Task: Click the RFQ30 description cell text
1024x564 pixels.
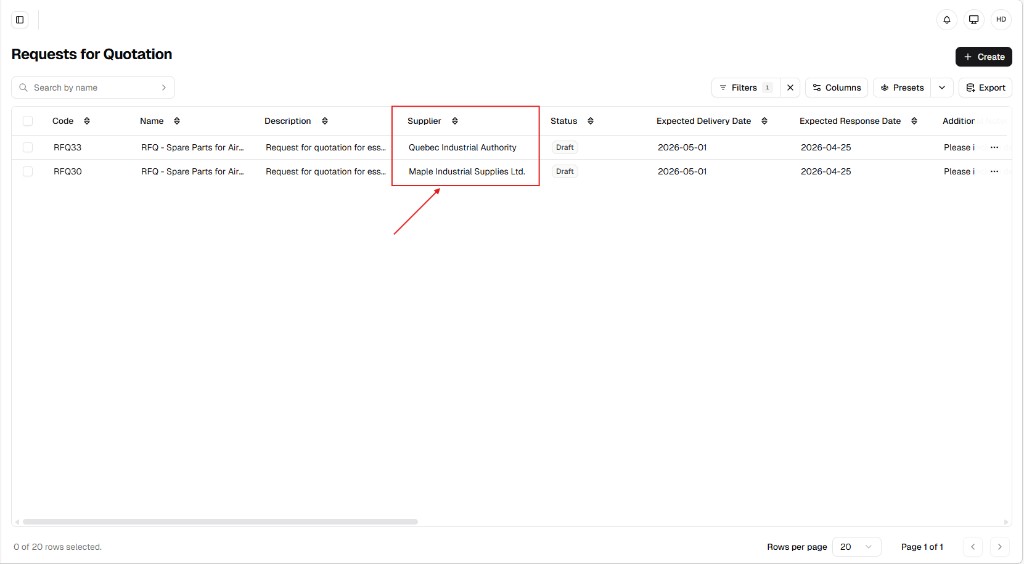Action: point(325,172)
